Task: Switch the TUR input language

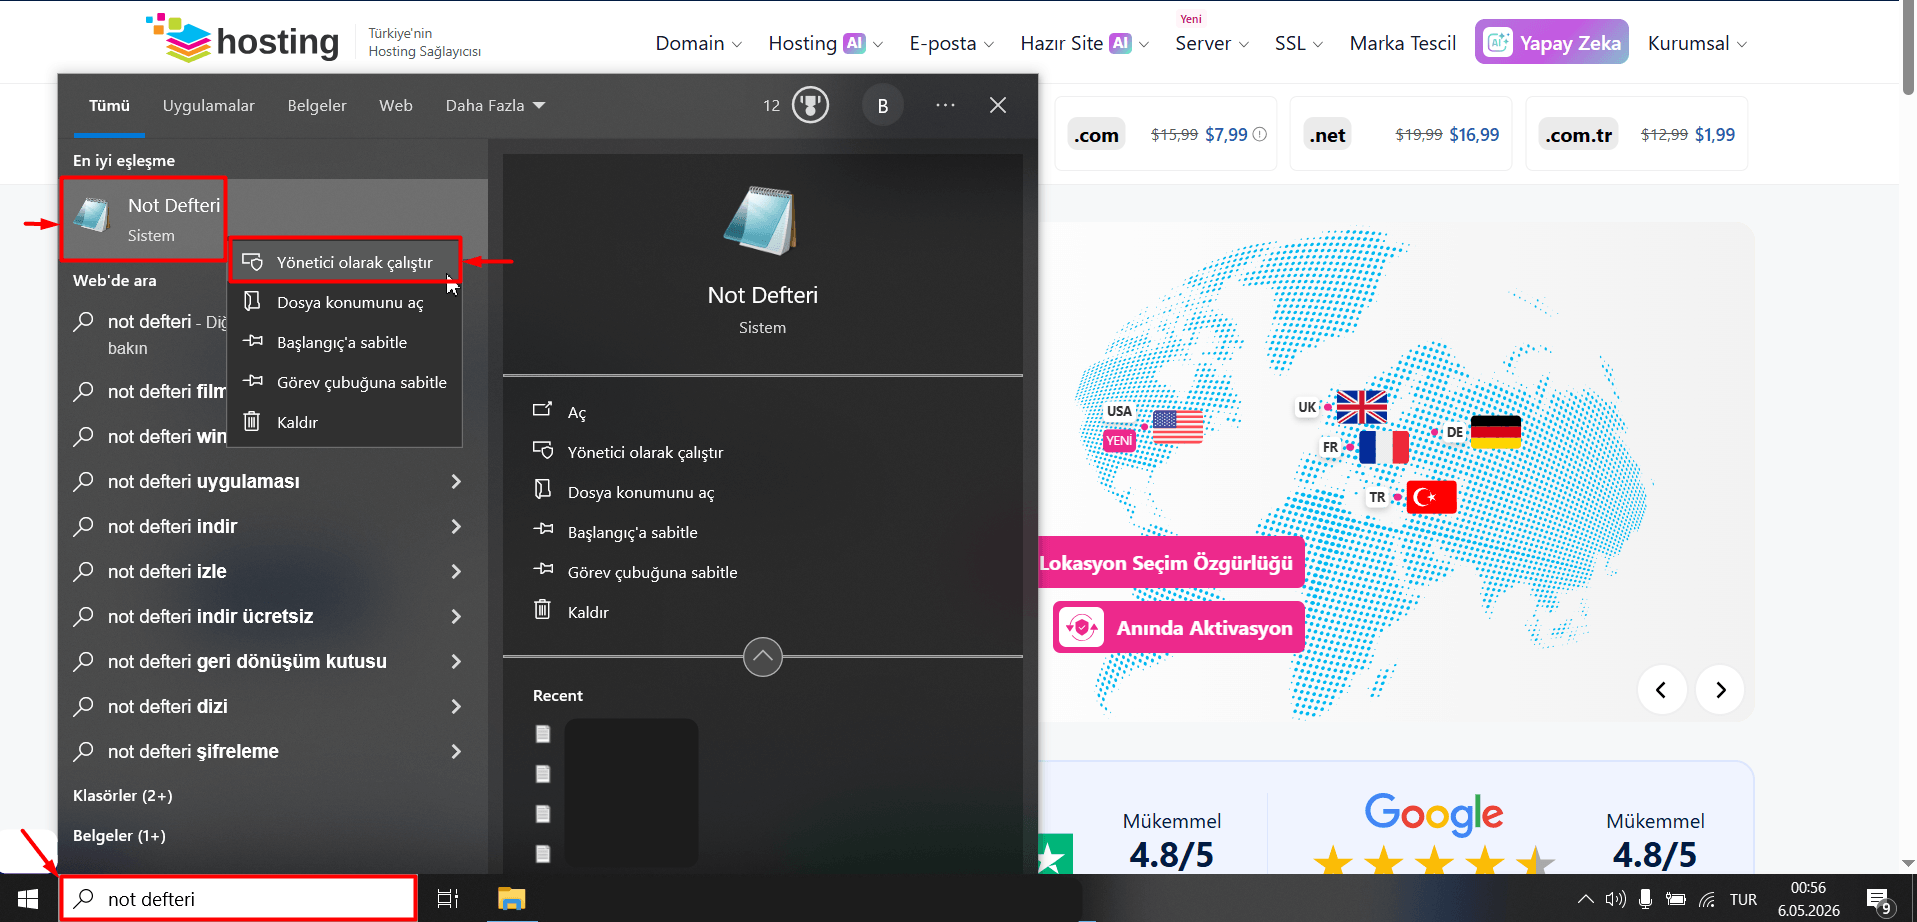Action: 1743,899
